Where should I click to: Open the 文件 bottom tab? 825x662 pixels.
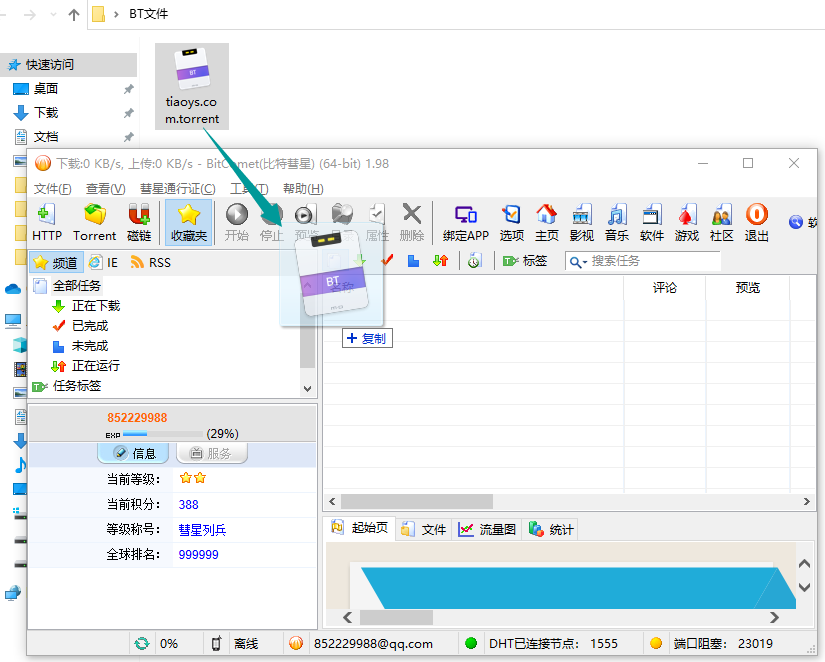(x=424, y=529)
